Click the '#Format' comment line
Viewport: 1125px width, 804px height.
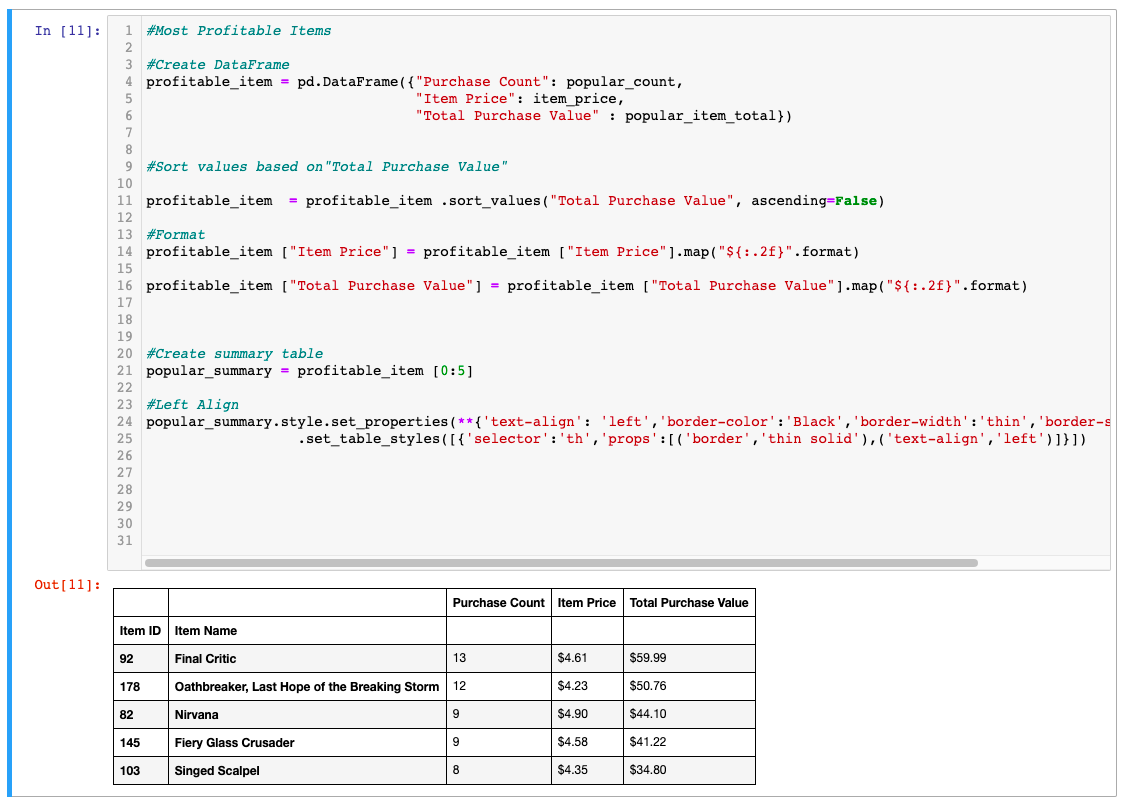tap(176, 235)
